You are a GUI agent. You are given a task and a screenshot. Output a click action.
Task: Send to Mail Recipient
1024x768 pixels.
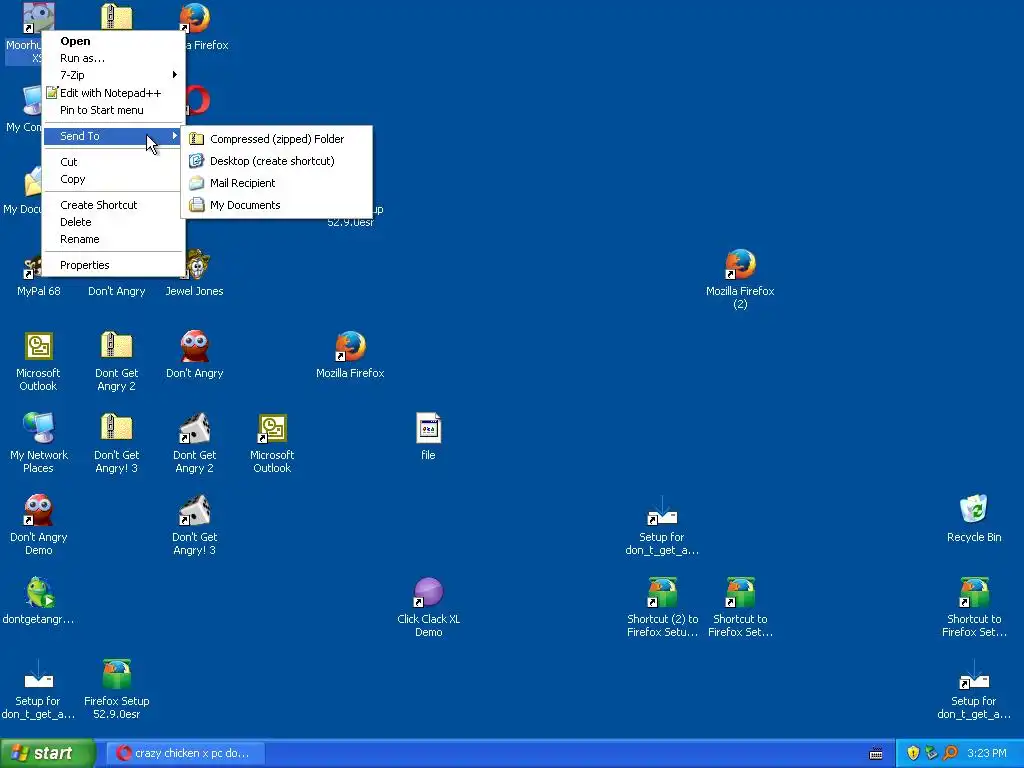pyautogui.click(x=277, y=184)
